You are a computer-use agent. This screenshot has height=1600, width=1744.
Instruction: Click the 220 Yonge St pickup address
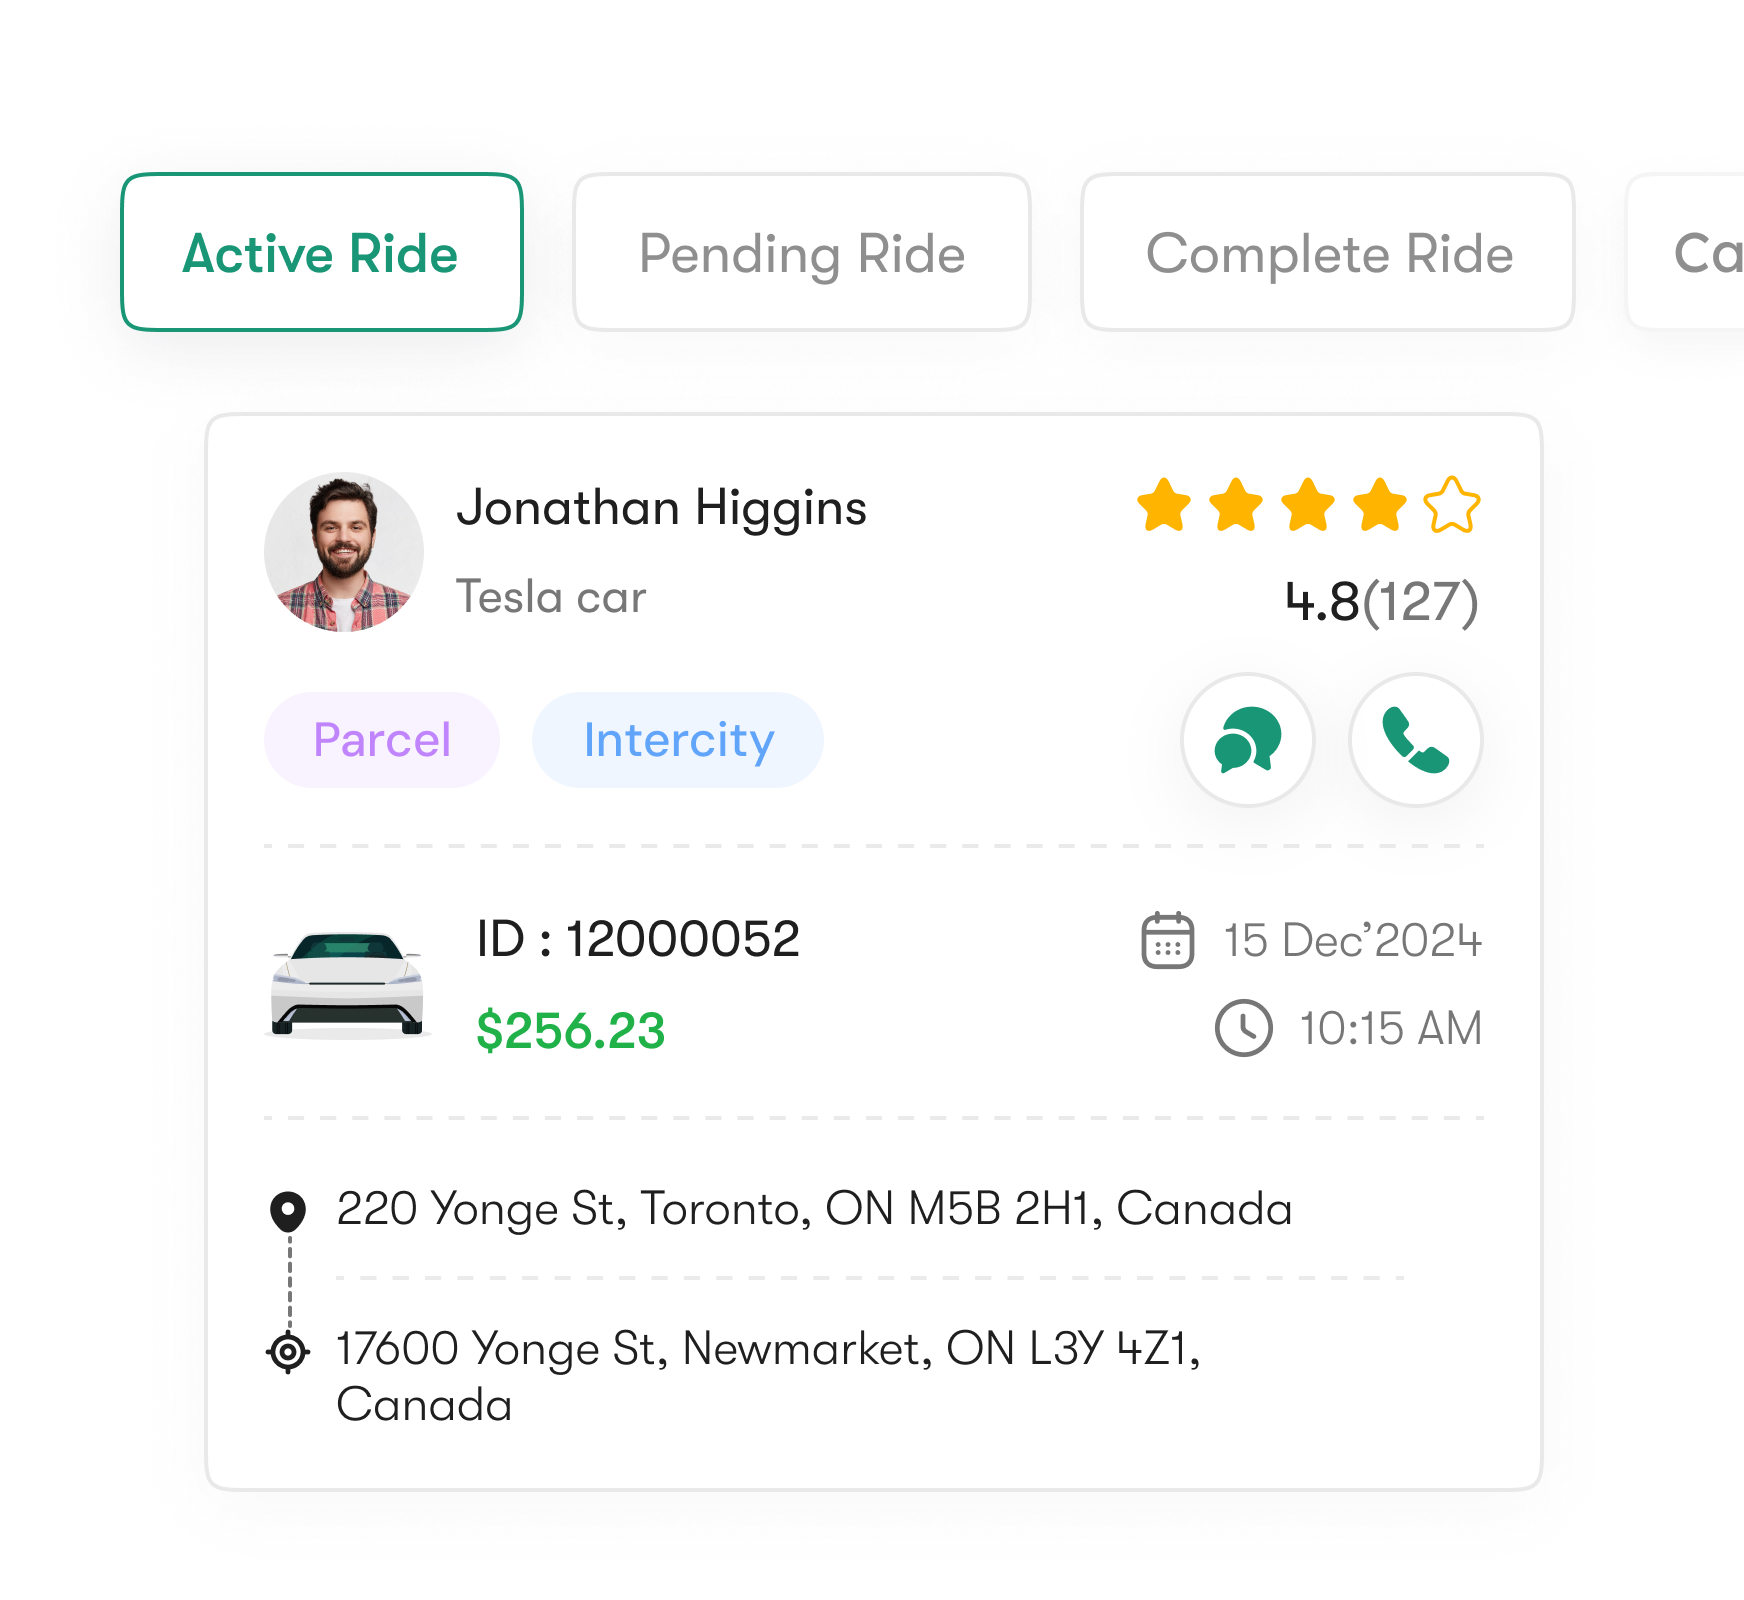[815, 1209]
